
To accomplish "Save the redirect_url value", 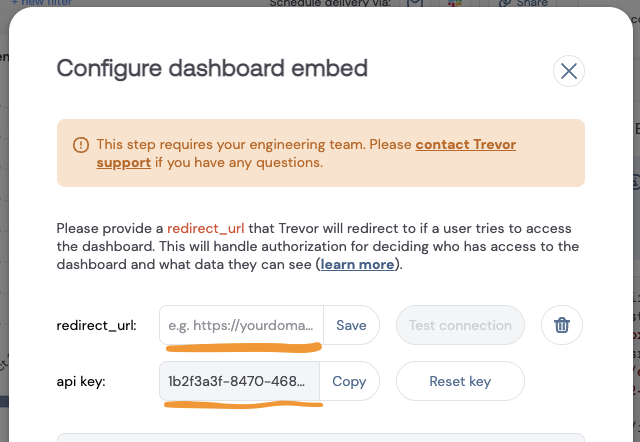I will (x=351, y=325).
